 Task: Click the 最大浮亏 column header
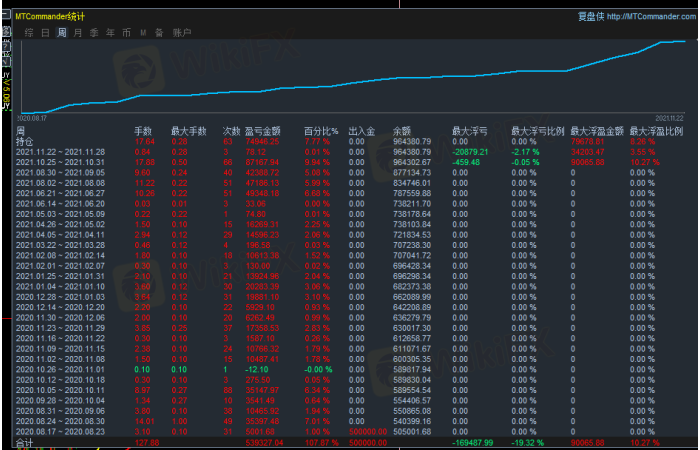(469, 131)
